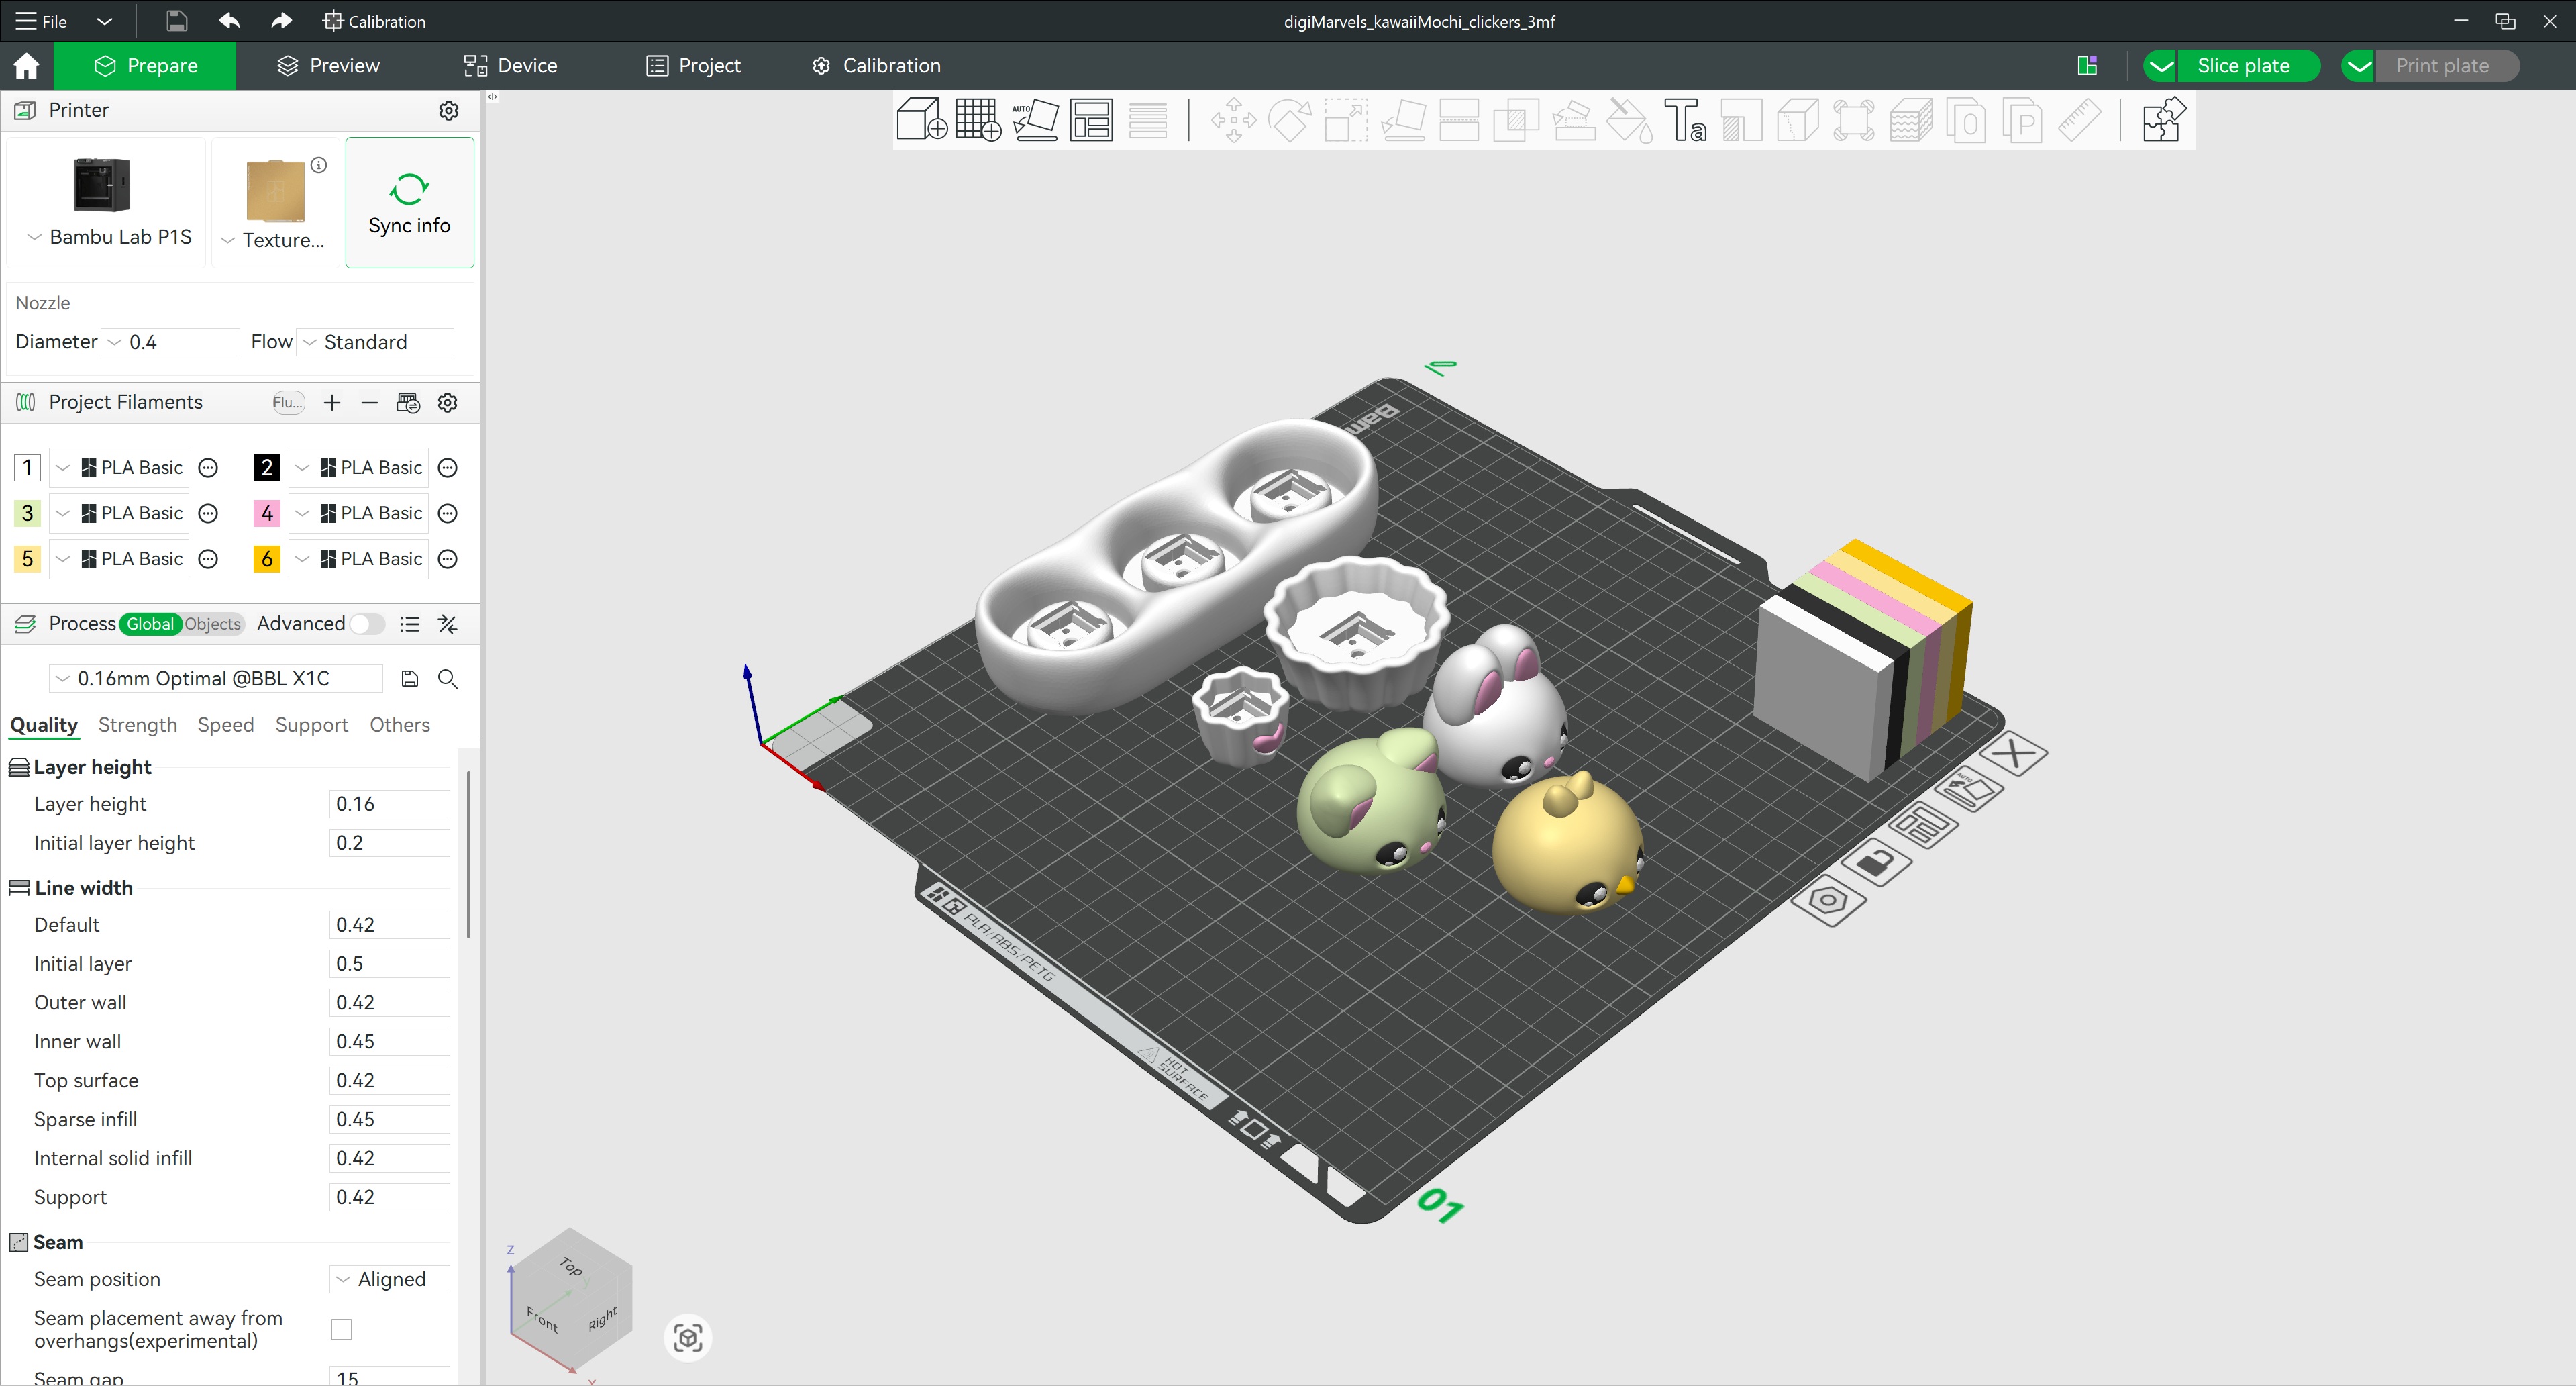Click the Add plate grid icon

[x=978, y=120]
